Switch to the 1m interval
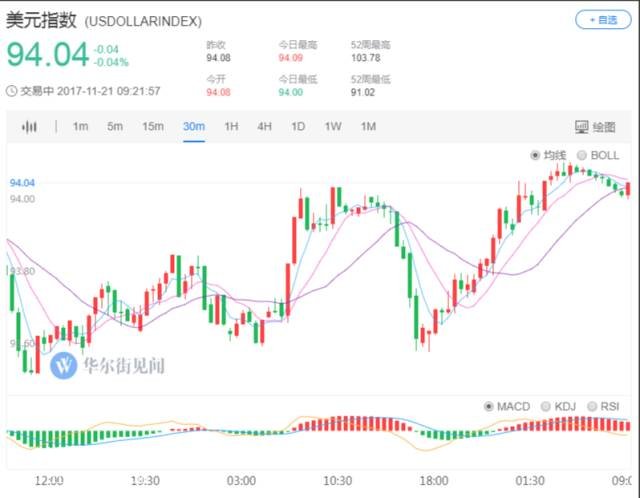640x498 pixels. point(80,127)
